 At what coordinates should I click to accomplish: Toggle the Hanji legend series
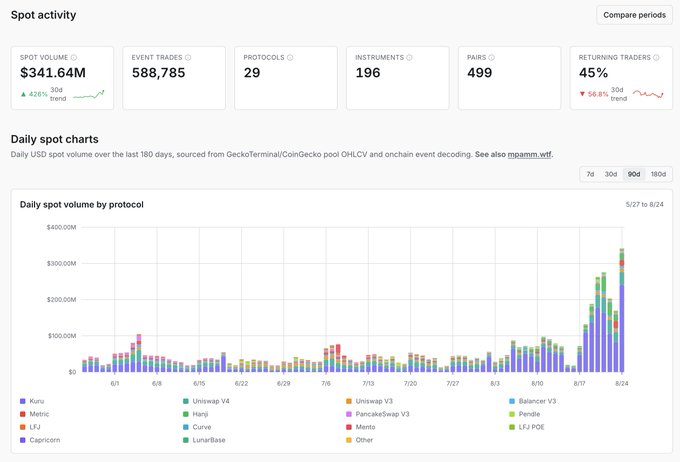(196, 414)
